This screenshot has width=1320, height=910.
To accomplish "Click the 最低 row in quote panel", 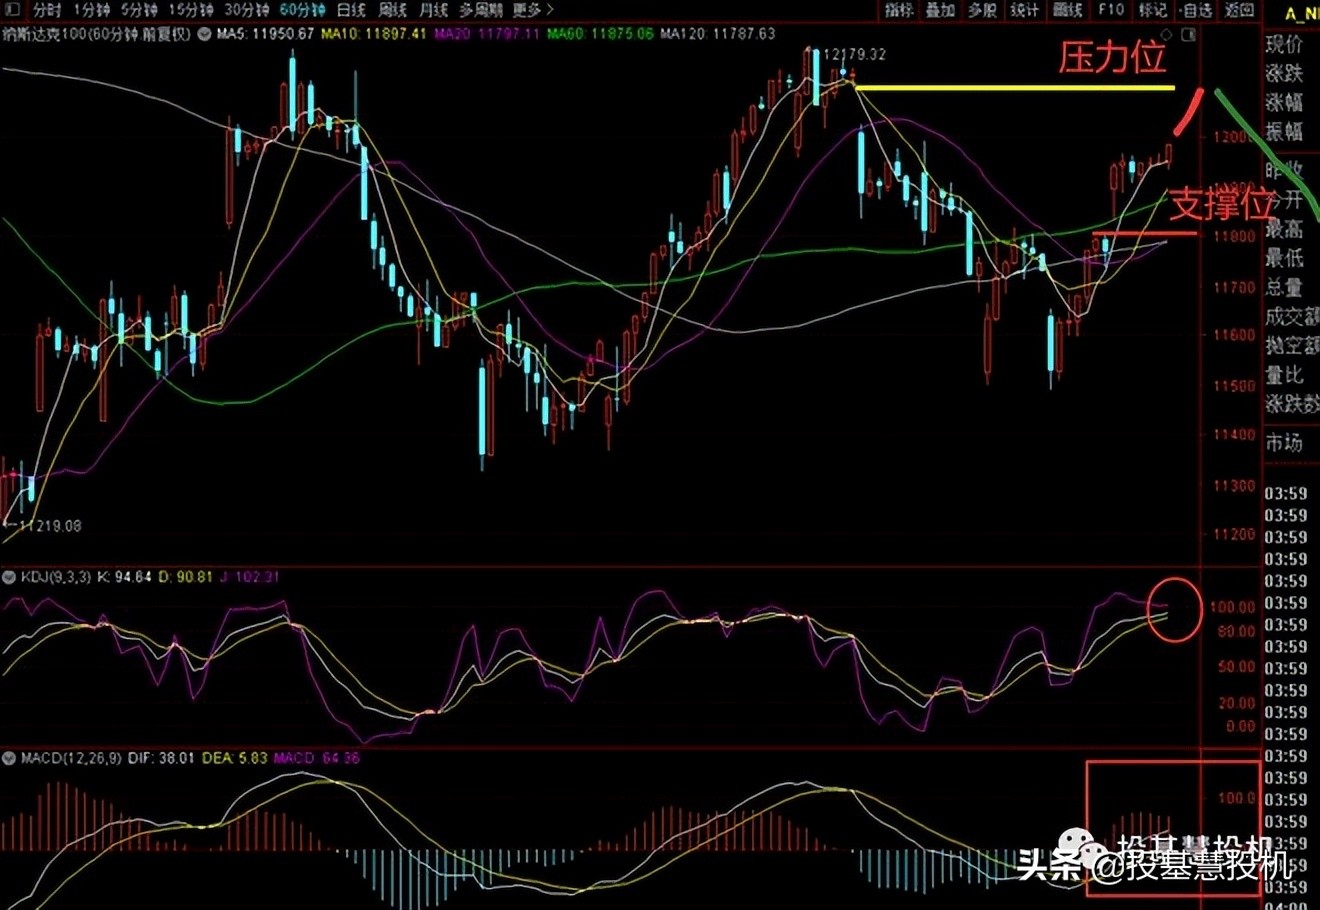I will tap(1284, 259).
